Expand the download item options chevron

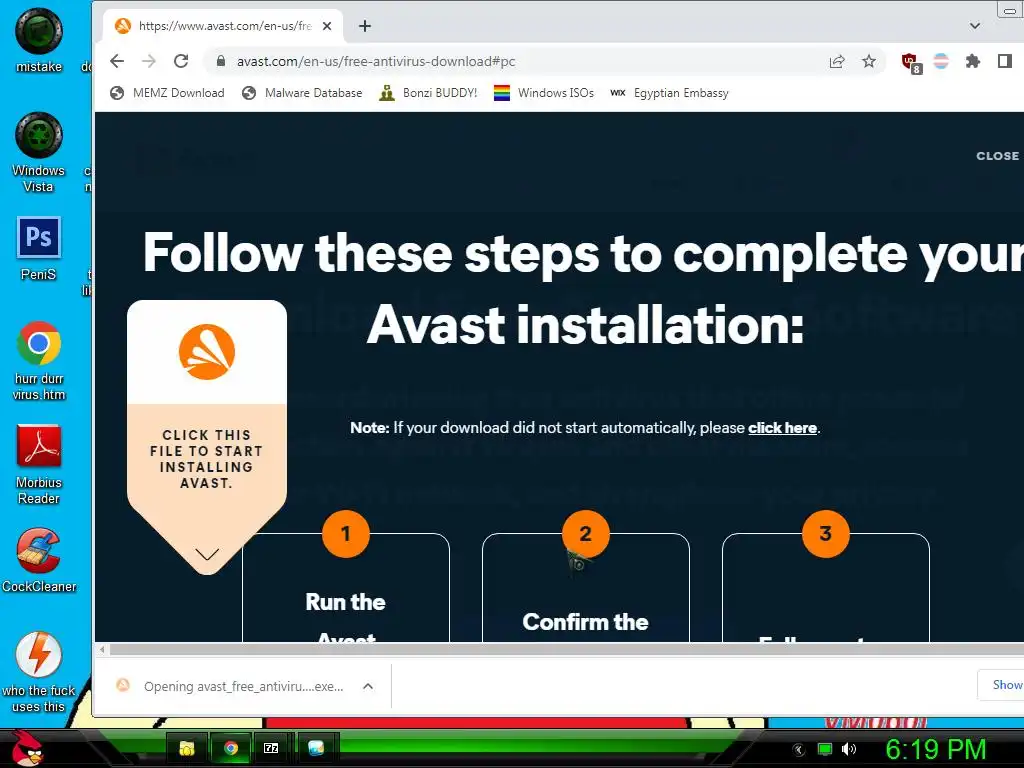pyautogui.click(x=368, y=686)
